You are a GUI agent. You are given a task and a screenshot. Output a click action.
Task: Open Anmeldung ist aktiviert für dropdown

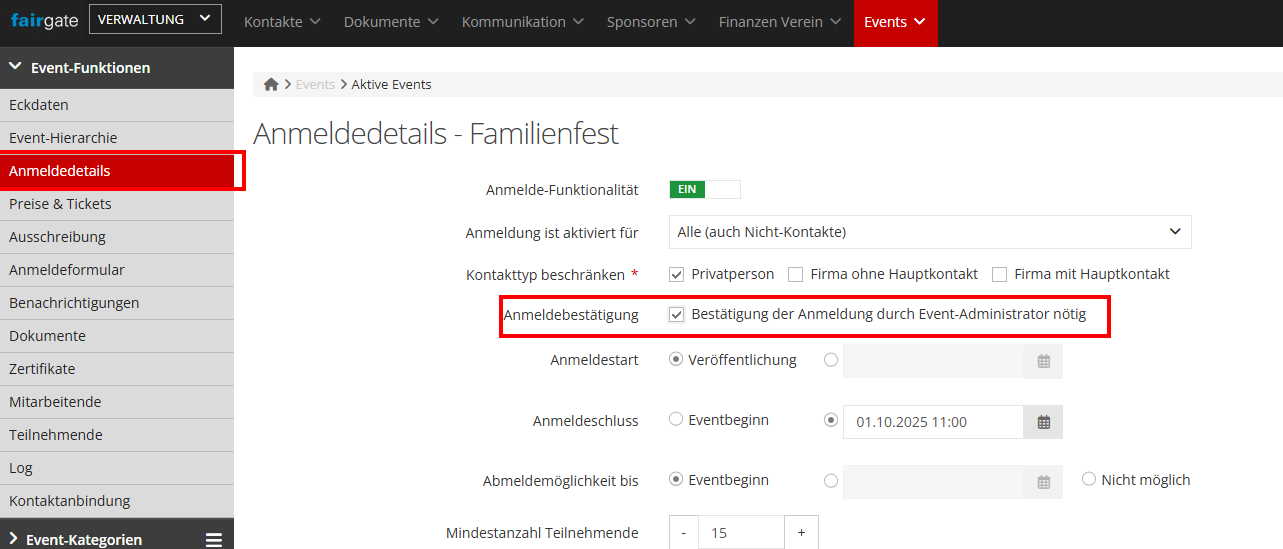[x=929, y=232]
